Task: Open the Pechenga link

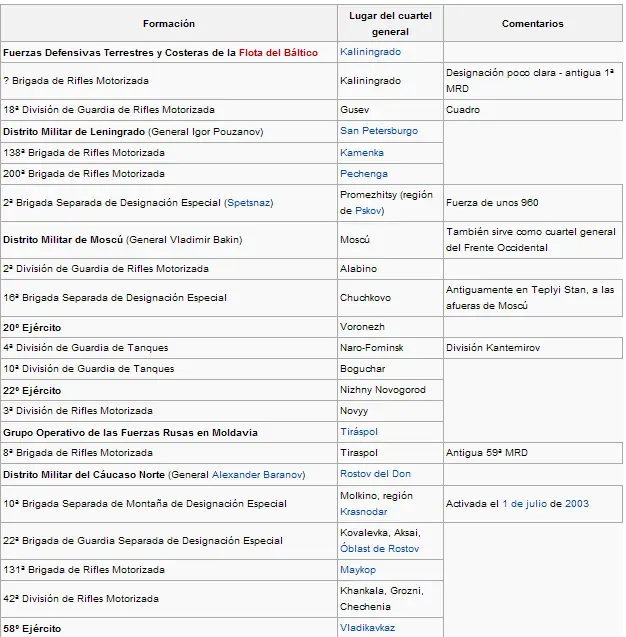Action: (x=364, y=174)
